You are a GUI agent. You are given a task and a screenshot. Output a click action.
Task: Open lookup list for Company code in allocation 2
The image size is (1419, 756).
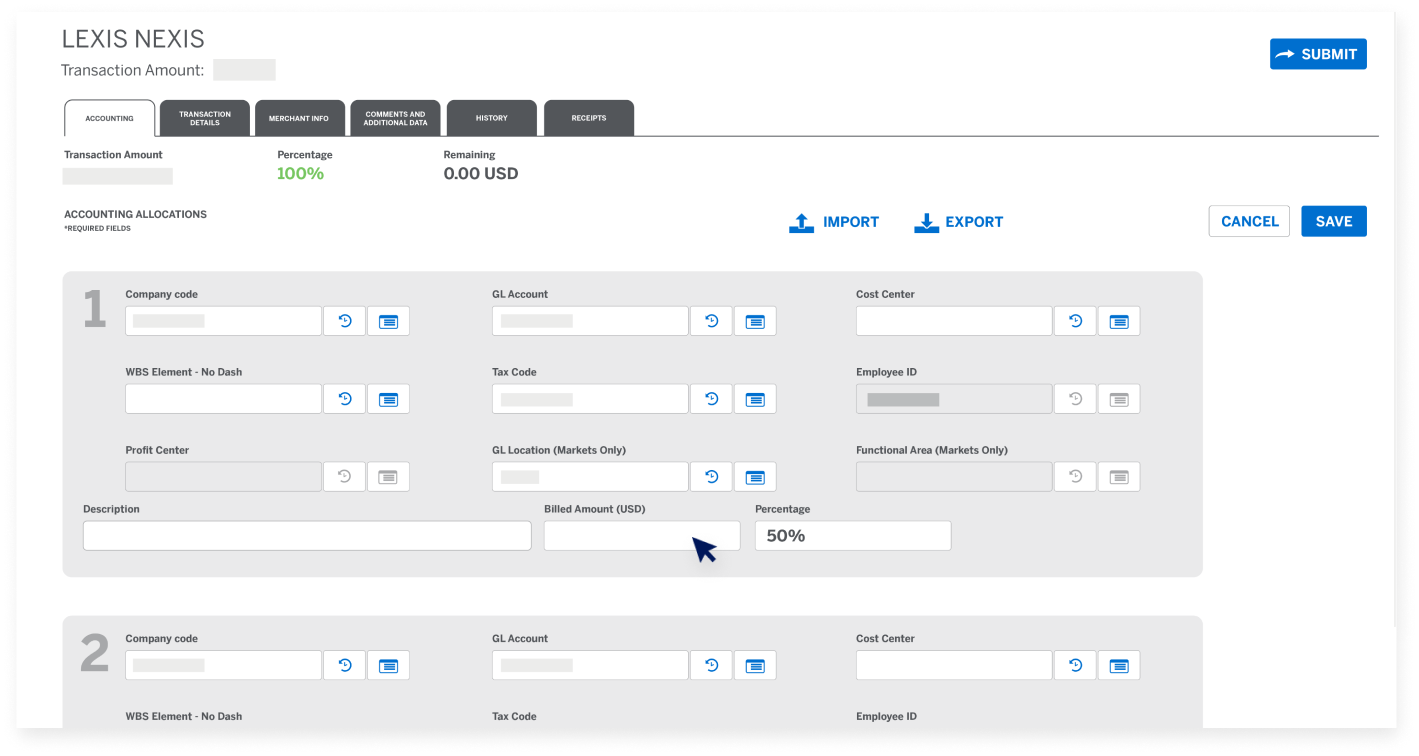(x=388, y=665)
